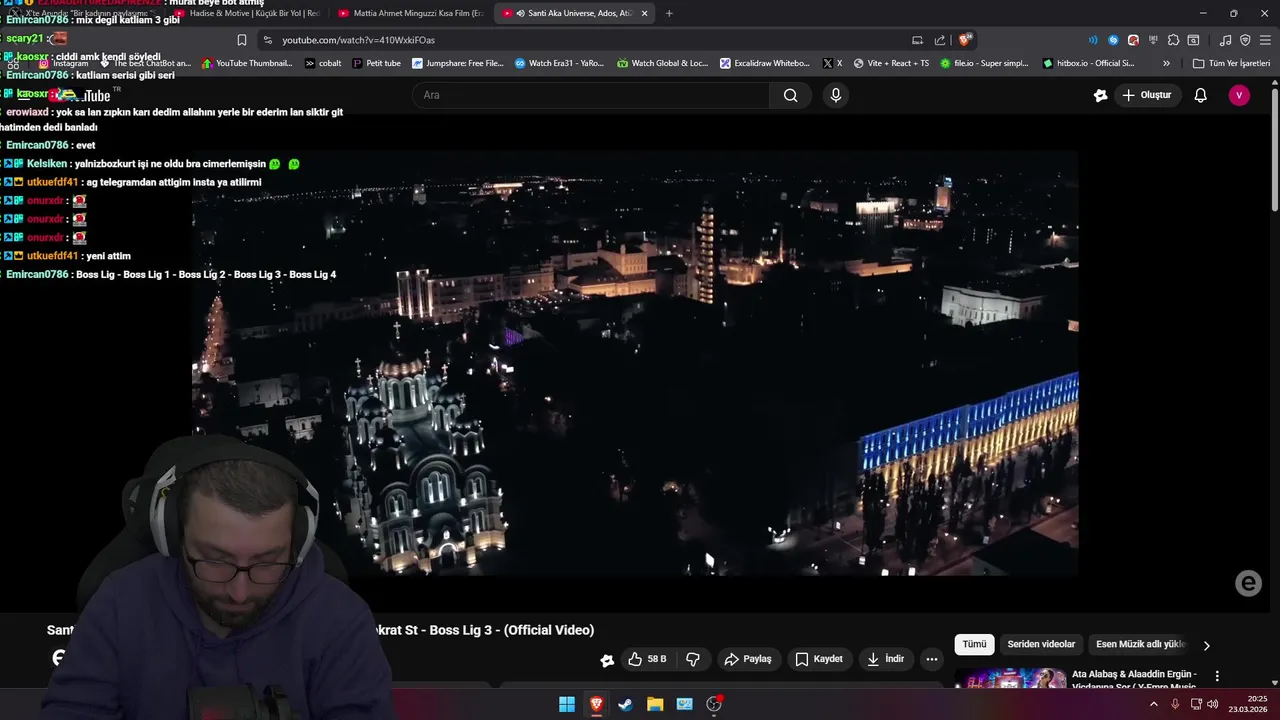
Task: Select the Seriden videolar chip
Action: [x=1041, y=645]
